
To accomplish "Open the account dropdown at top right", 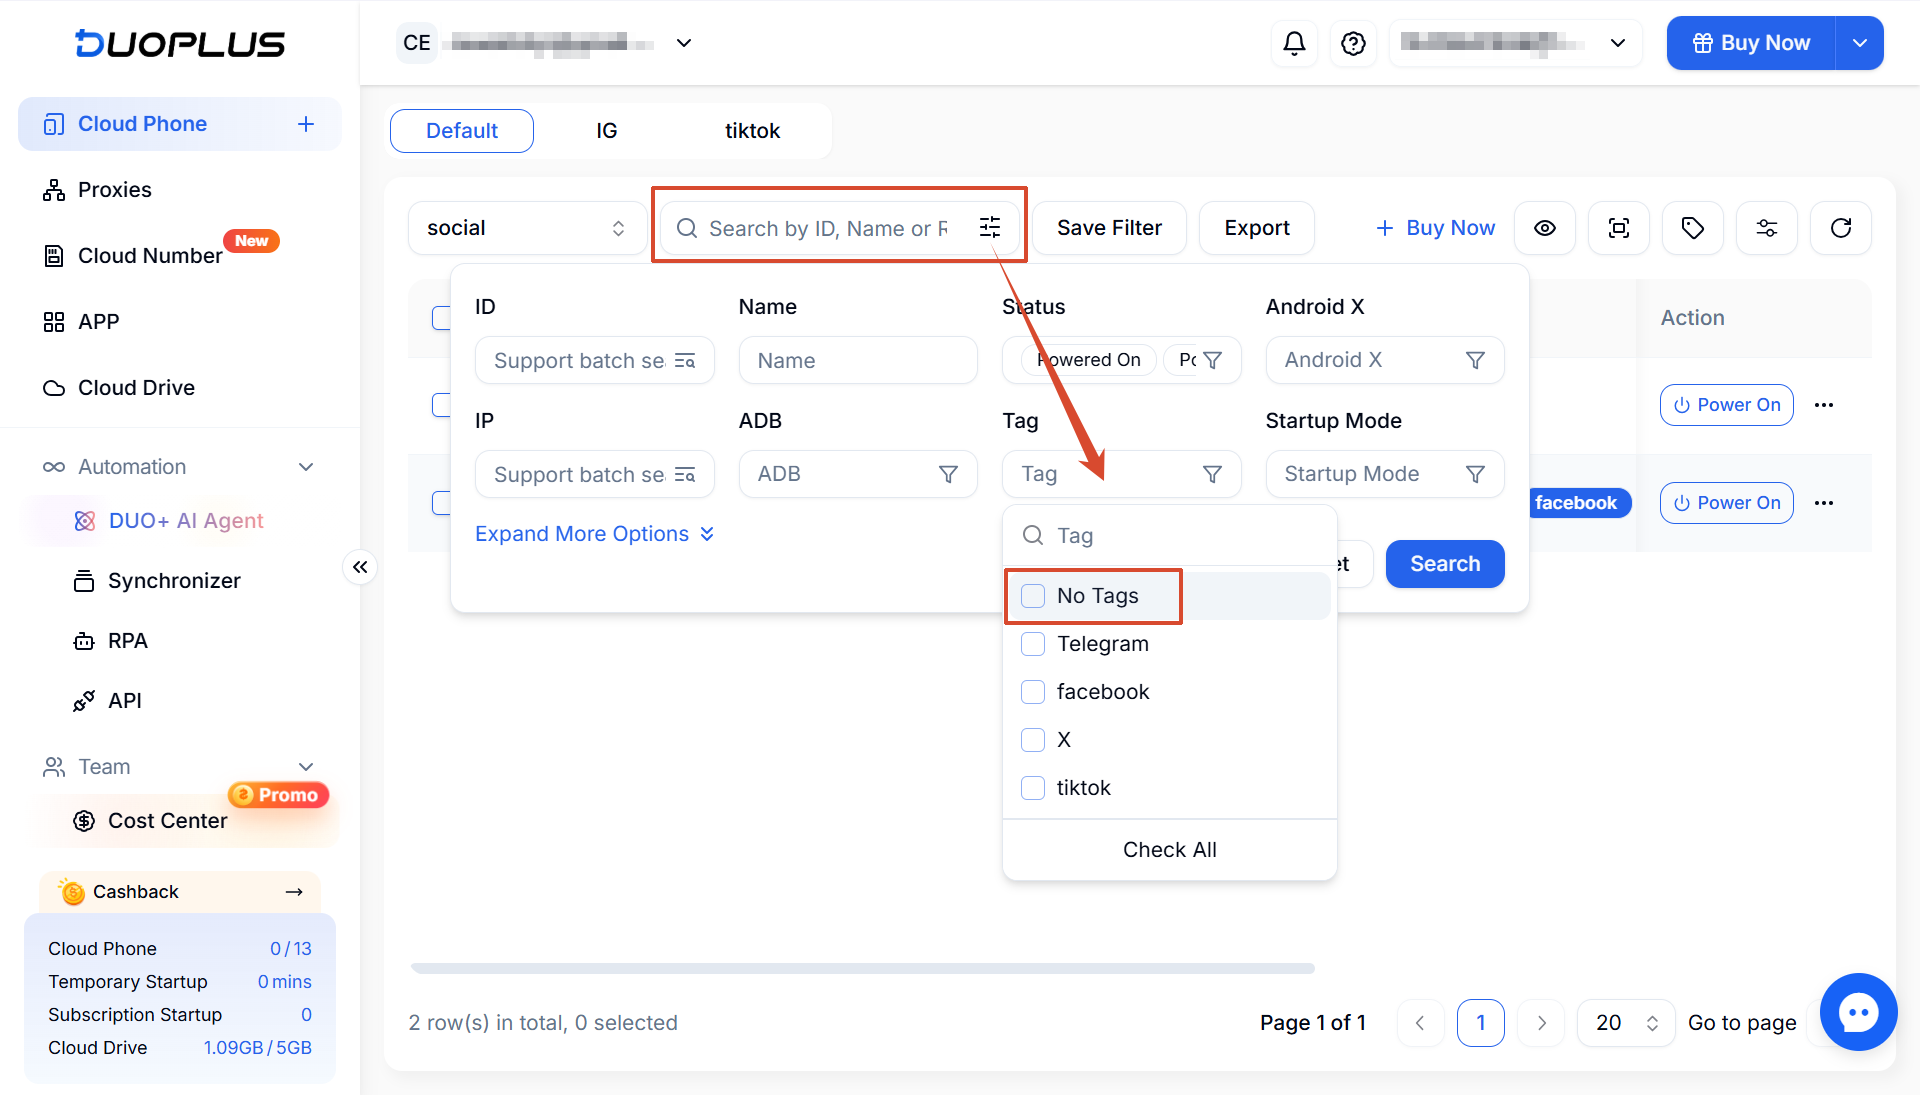I will click(x=1515, y=43).
